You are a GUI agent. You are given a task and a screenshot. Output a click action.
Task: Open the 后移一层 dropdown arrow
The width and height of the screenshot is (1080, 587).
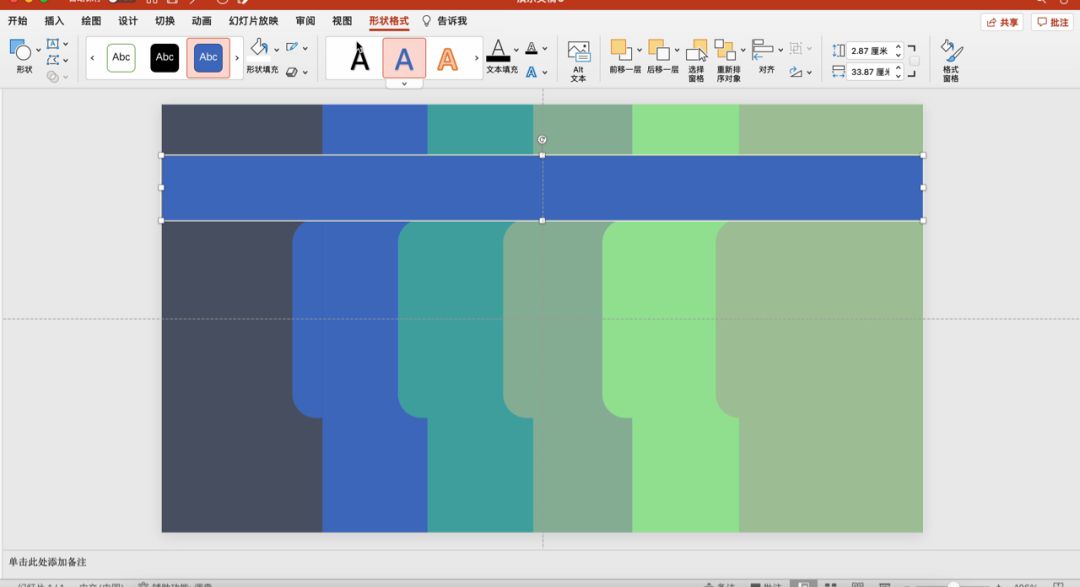[676, 50]
